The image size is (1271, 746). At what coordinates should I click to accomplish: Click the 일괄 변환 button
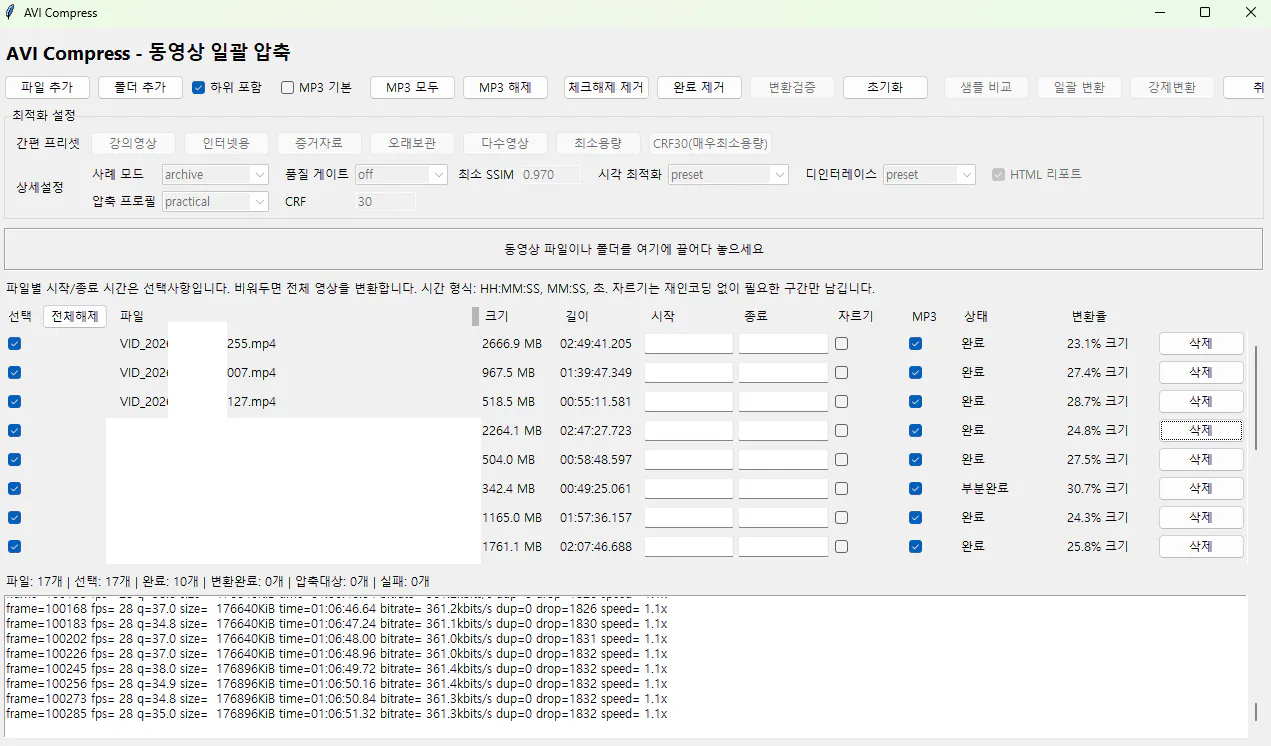click(1079, 88)
